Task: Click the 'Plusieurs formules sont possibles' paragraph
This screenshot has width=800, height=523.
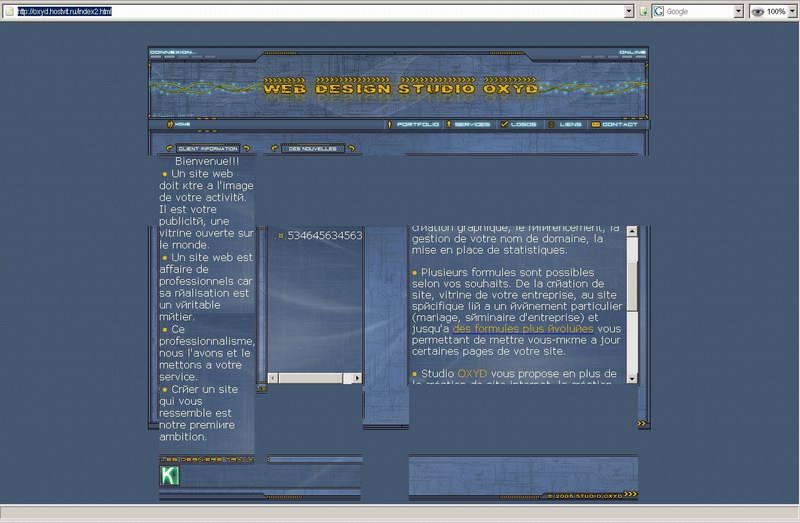Action: point(517,312)
